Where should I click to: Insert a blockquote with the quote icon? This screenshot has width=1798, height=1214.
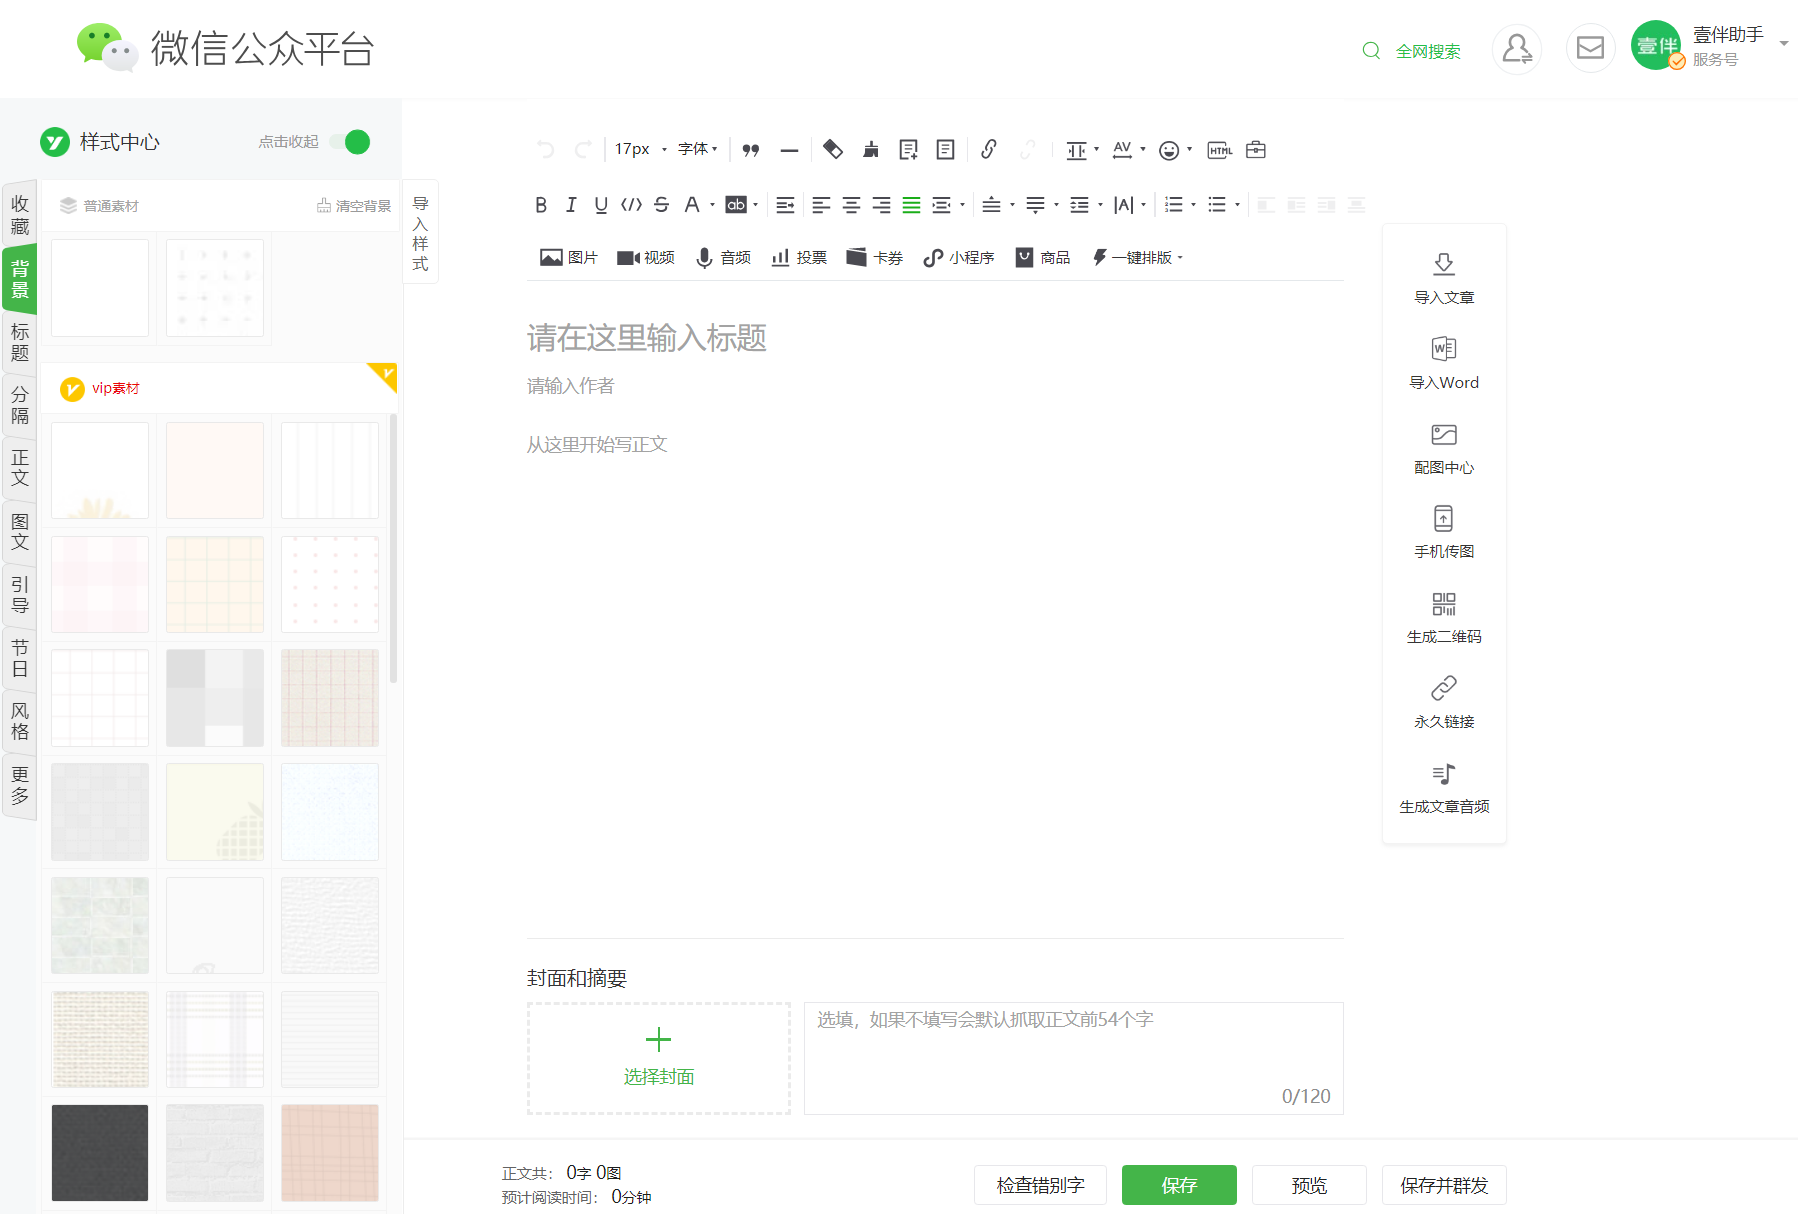tap(751, 150)
